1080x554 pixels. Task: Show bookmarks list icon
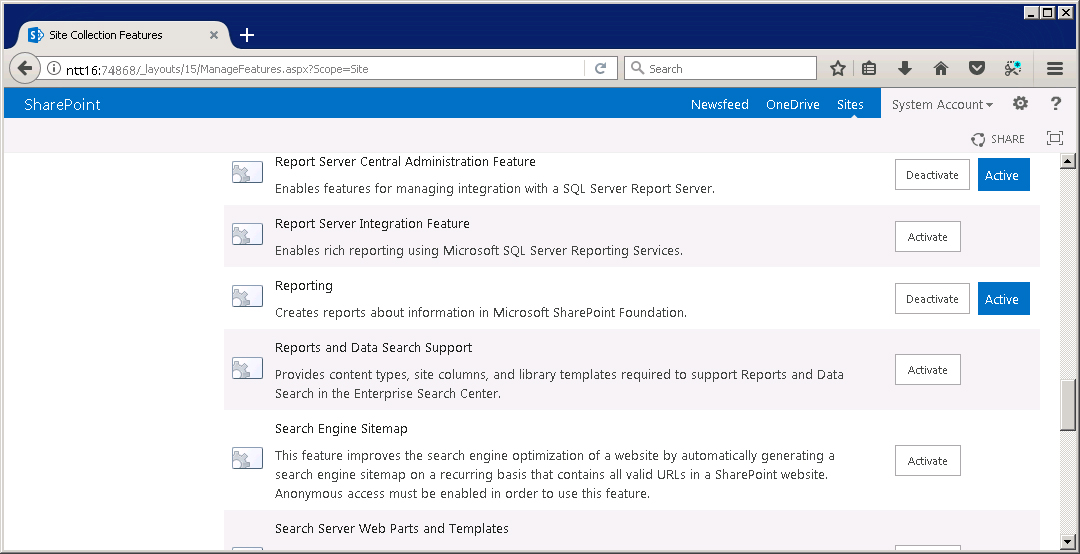(869, 68)
